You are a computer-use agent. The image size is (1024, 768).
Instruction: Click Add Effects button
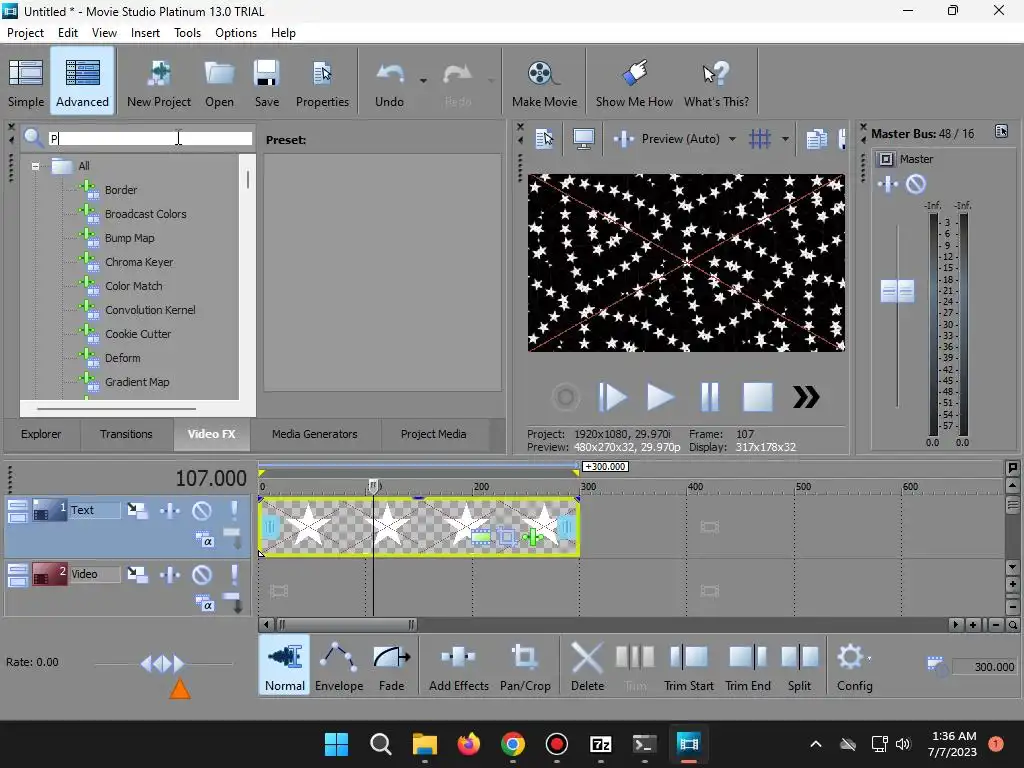tap(458, 665)
